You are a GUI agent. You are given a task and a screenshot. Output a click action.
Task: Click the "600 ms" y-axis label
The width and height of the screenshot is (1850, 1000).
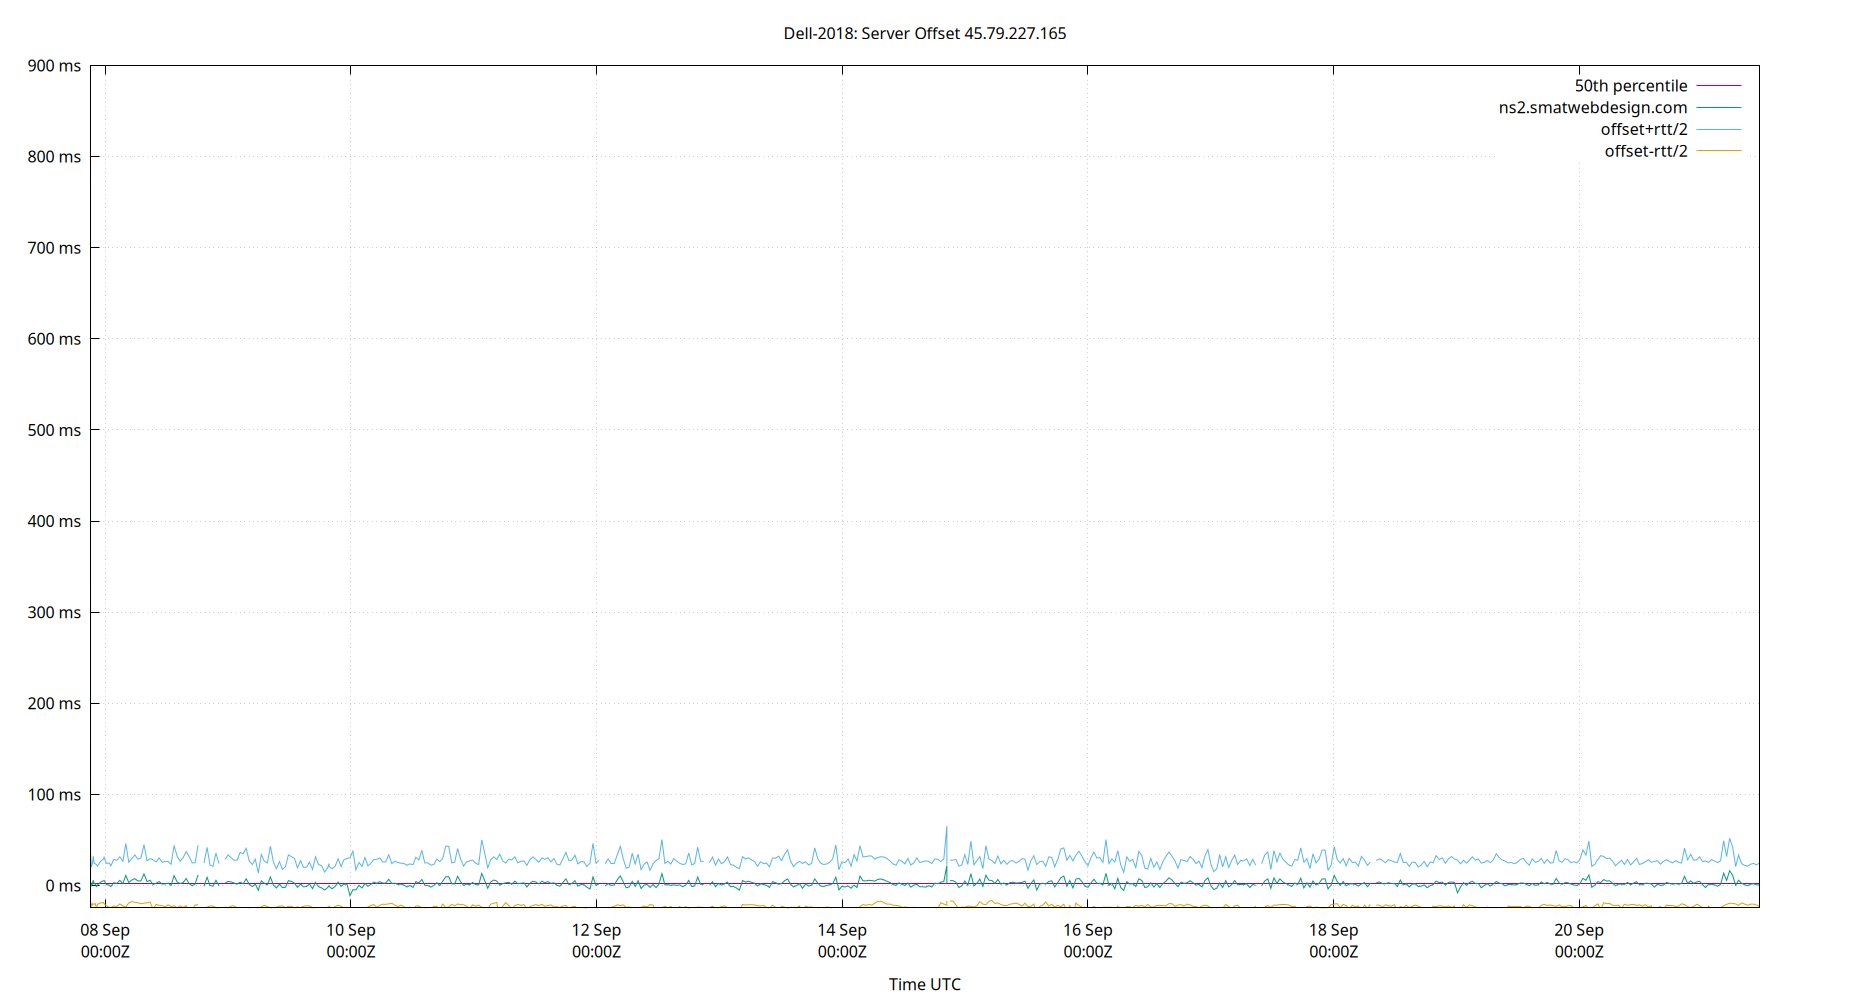[54, 339]
